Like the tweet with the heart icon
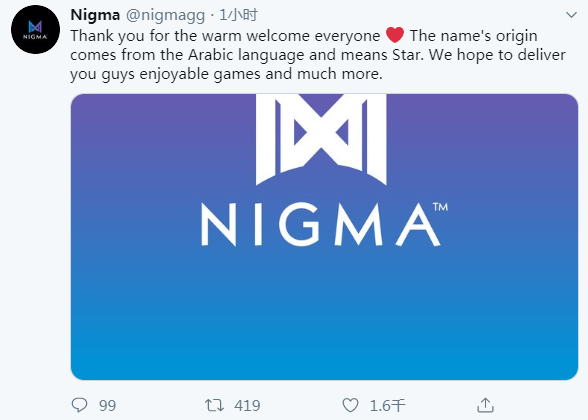 [x=350, y=405]
